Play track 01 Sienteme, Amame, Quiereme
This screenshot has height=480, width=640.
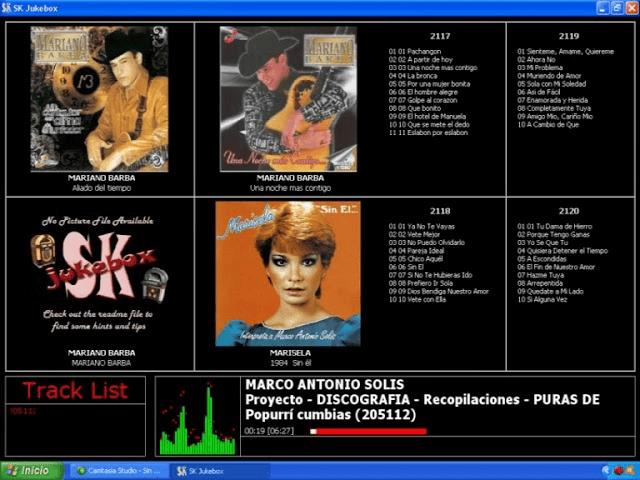pyautogui.click(x=566, y=51)
